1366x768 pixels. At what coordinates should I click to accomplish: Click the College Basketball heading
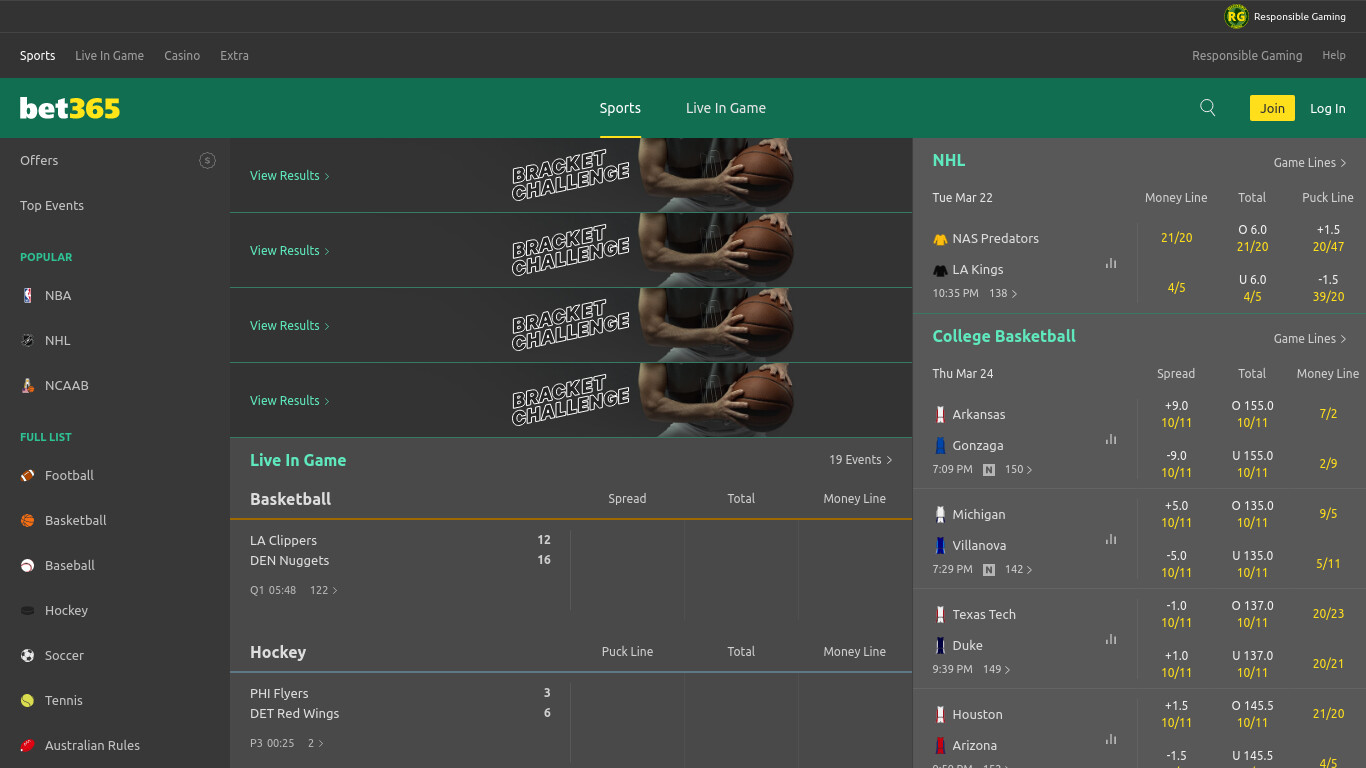[1004, 336]
